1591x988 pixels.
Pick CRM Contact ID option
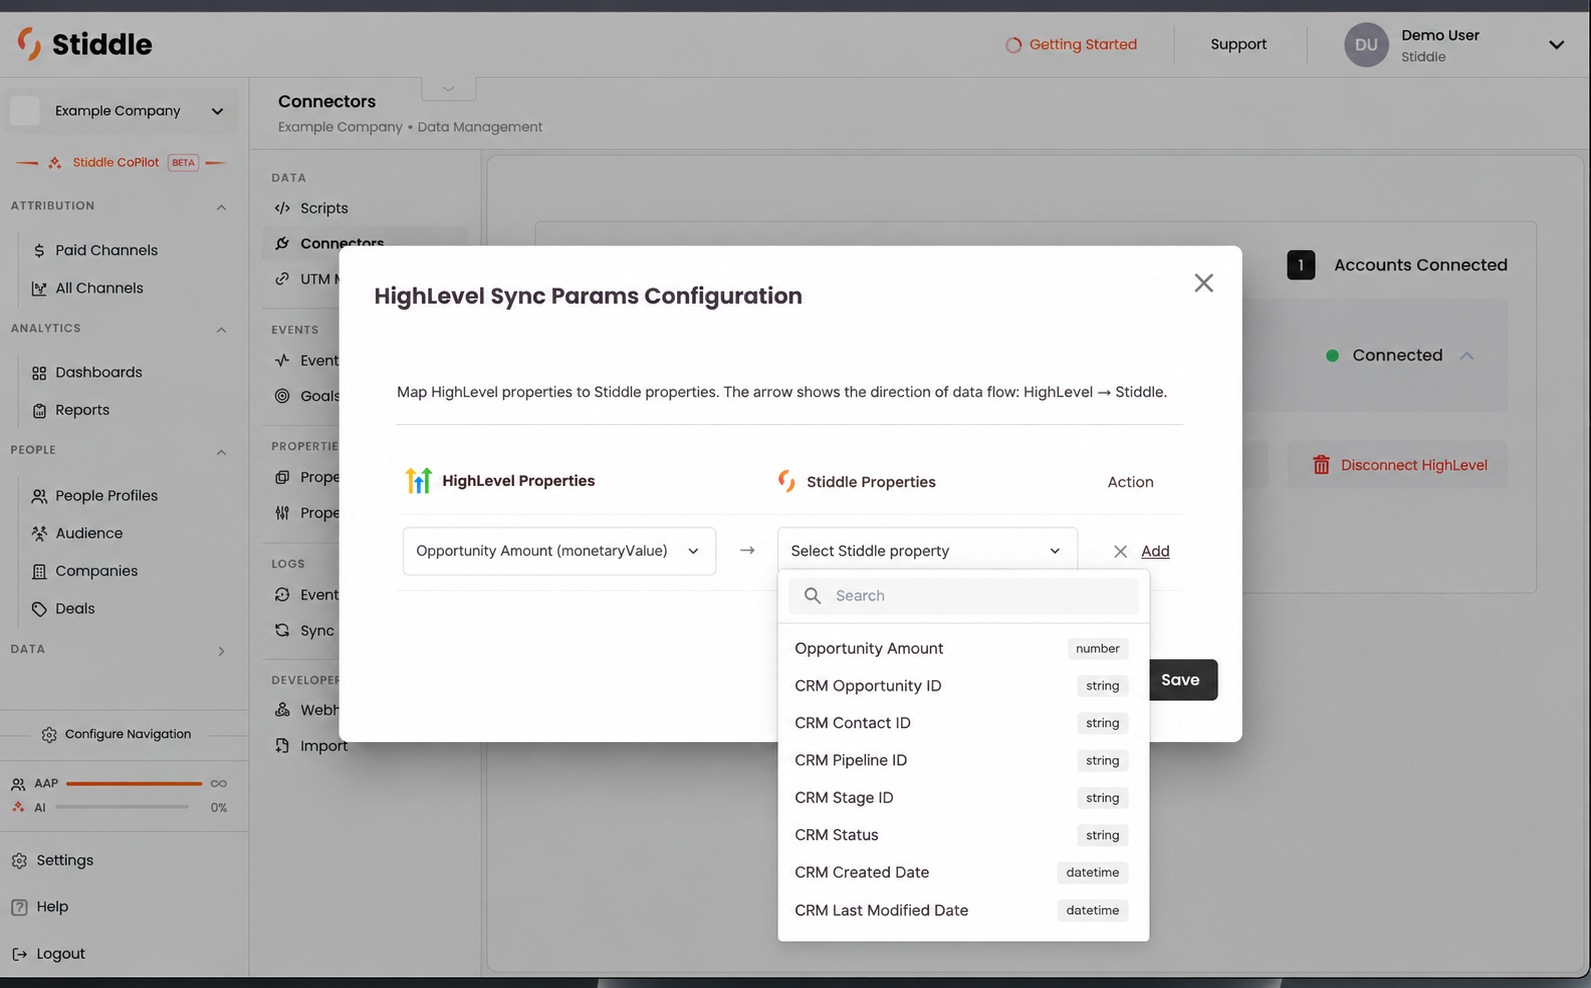click(963, 723)
